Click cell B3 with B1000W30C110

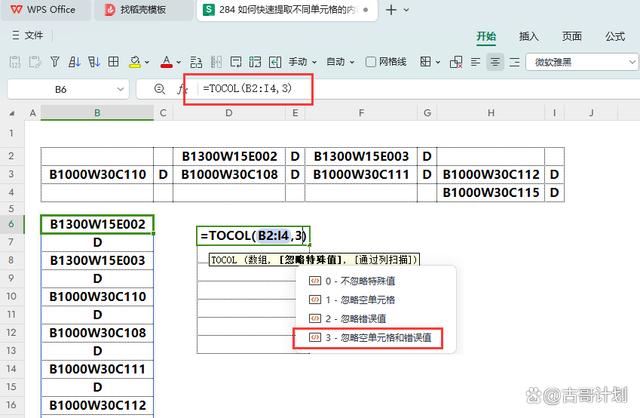click(x=97, y=174)
